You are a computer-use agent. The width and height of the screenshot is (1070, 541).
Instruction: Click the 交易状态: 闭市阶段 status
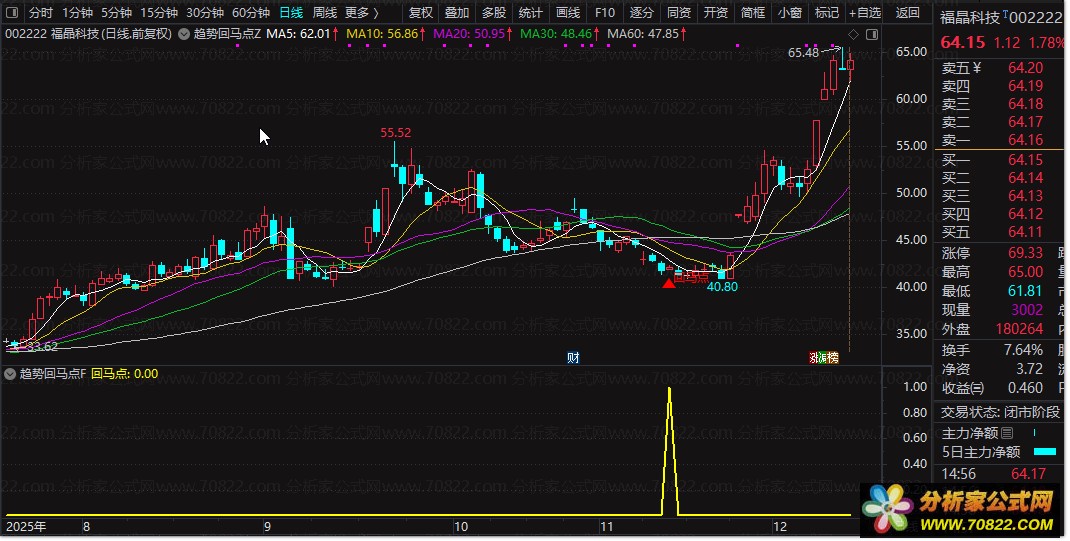[1000, 413]
